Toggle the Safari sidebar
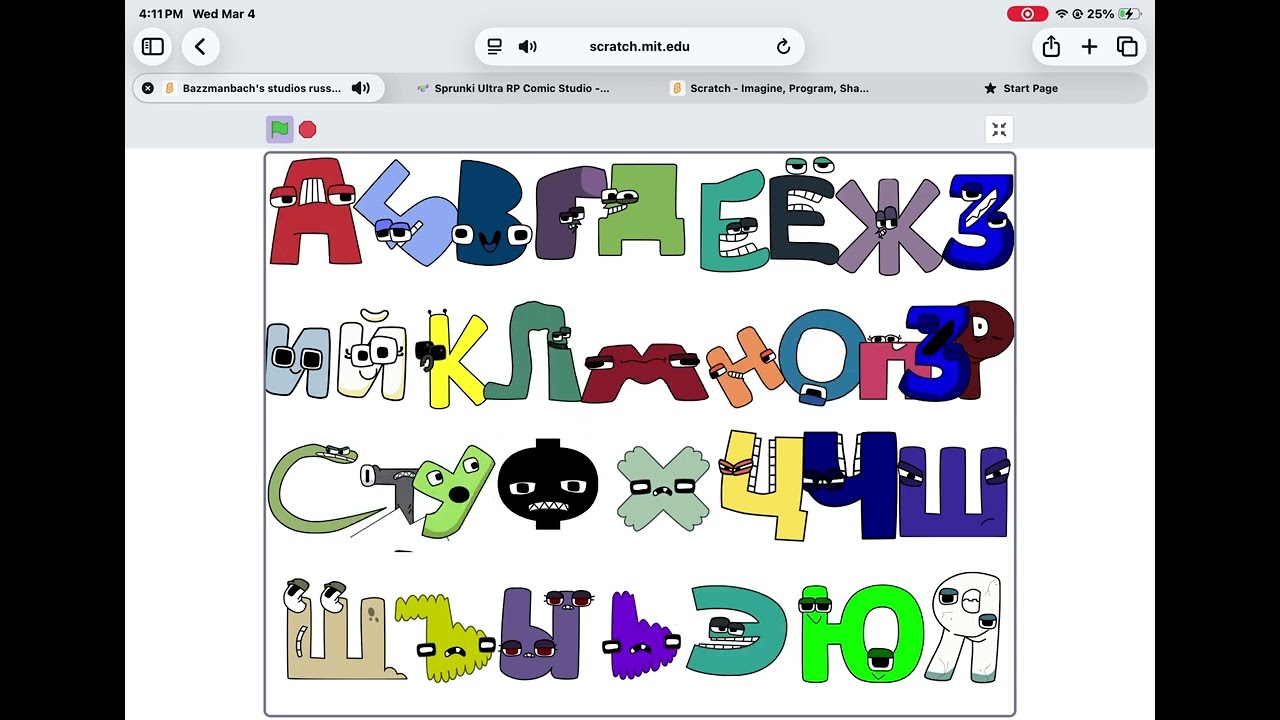Viewport: 1280px width, 720px height. point(153,47)
